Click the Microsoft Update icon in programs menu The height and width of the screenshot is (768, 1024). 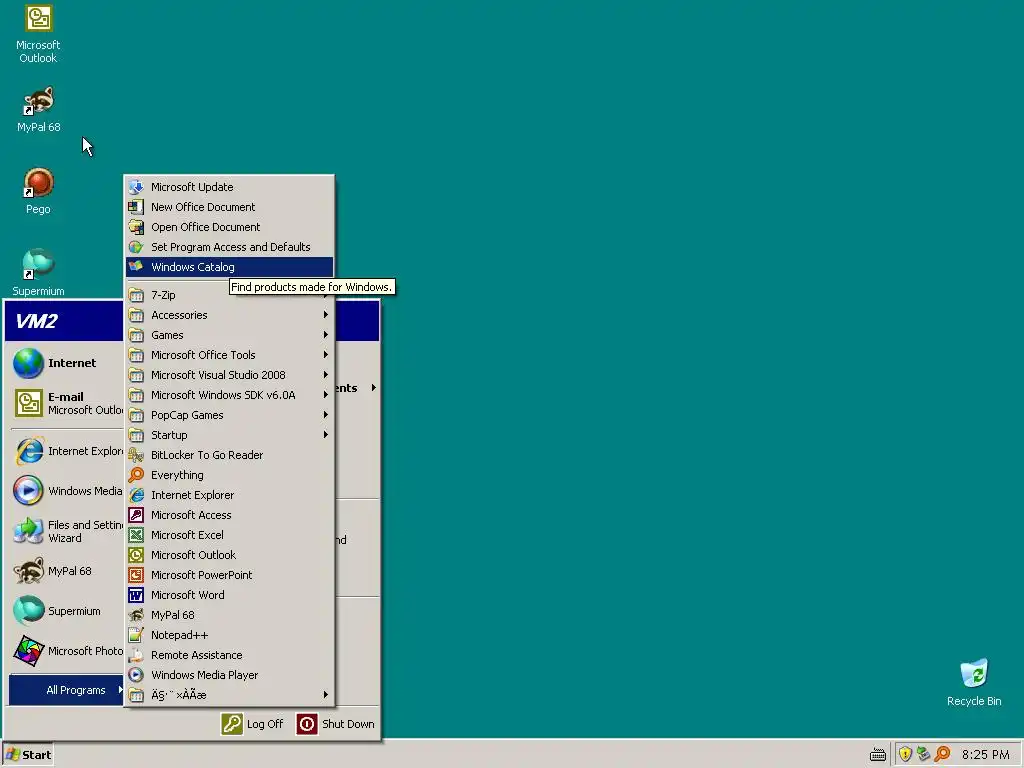tap(136, 187)
